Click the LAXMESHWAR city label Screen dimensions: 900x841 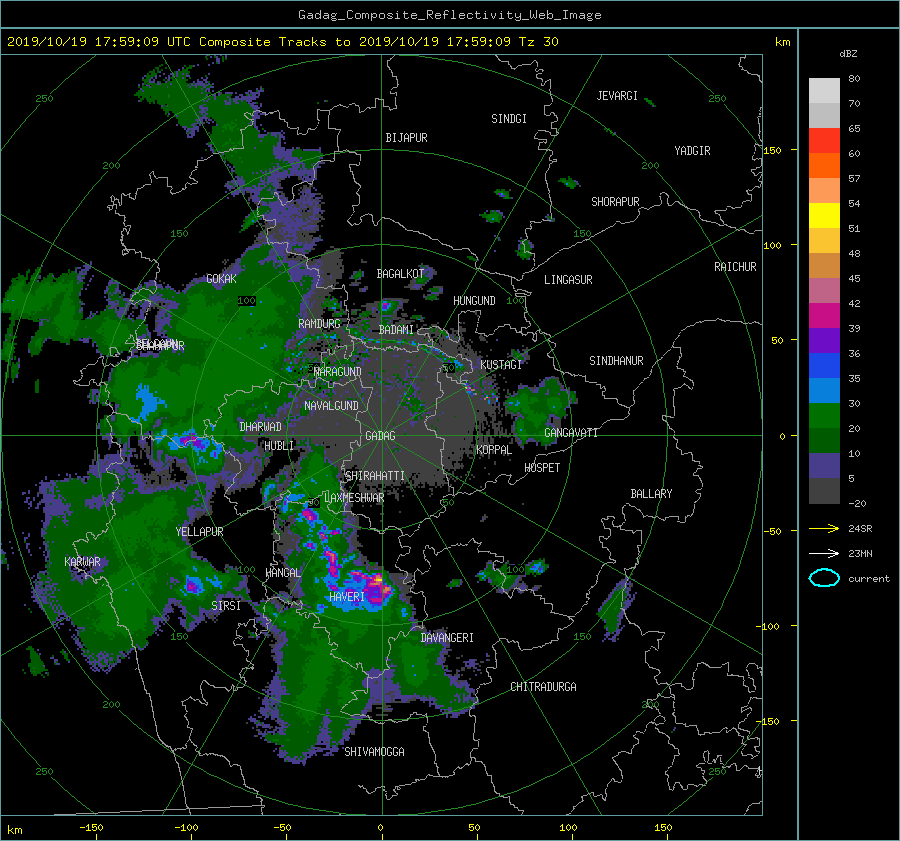(x=354, y=498)
